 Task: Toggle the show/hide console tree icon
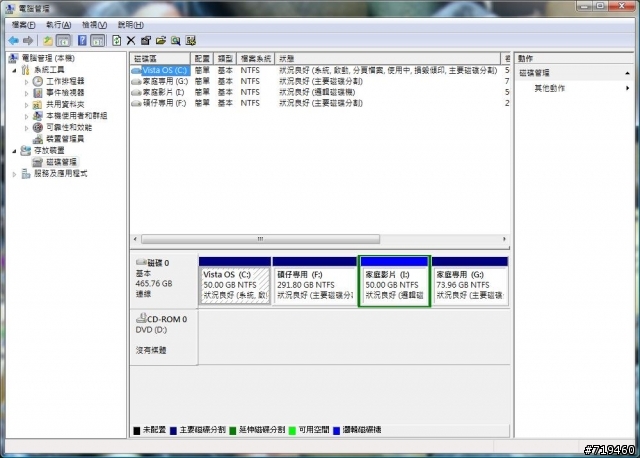63,40
